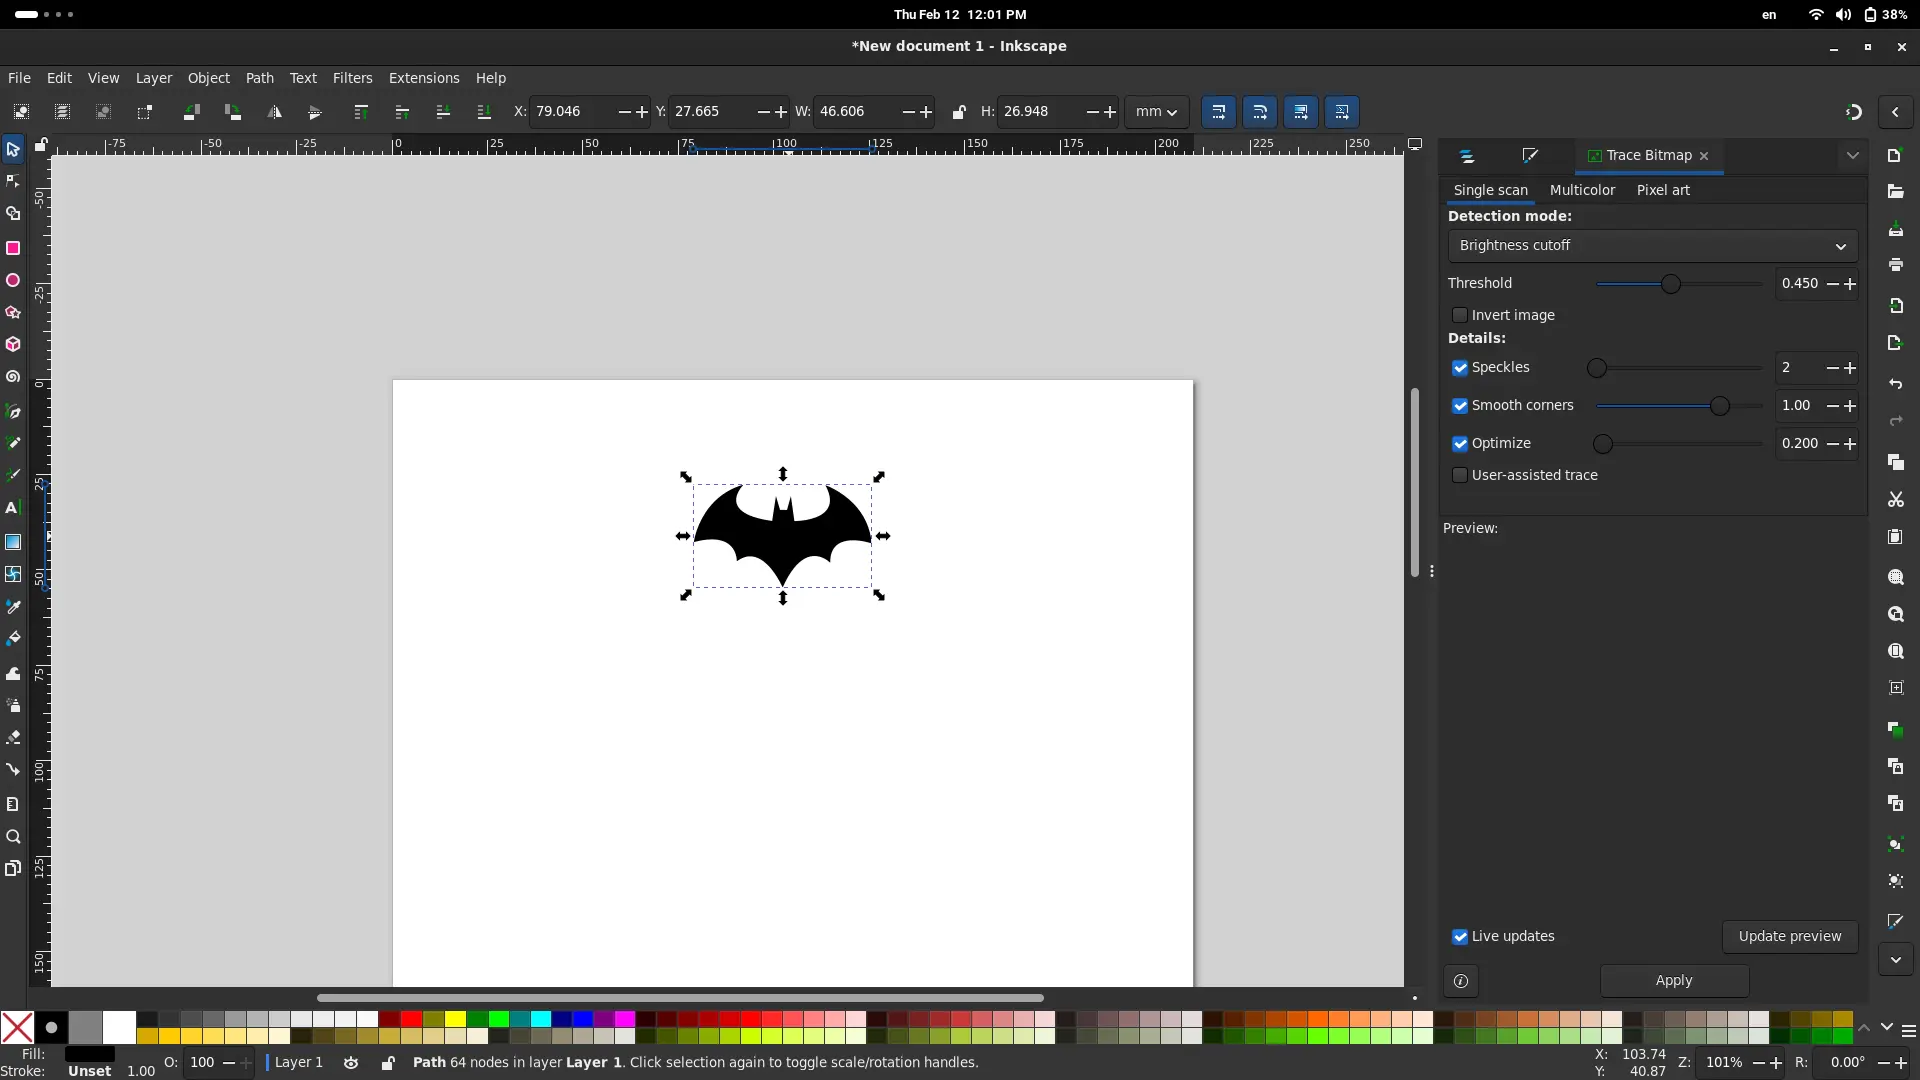Select the Text tool
This screenshot has width=1920, height=1080.
point(13,508)
